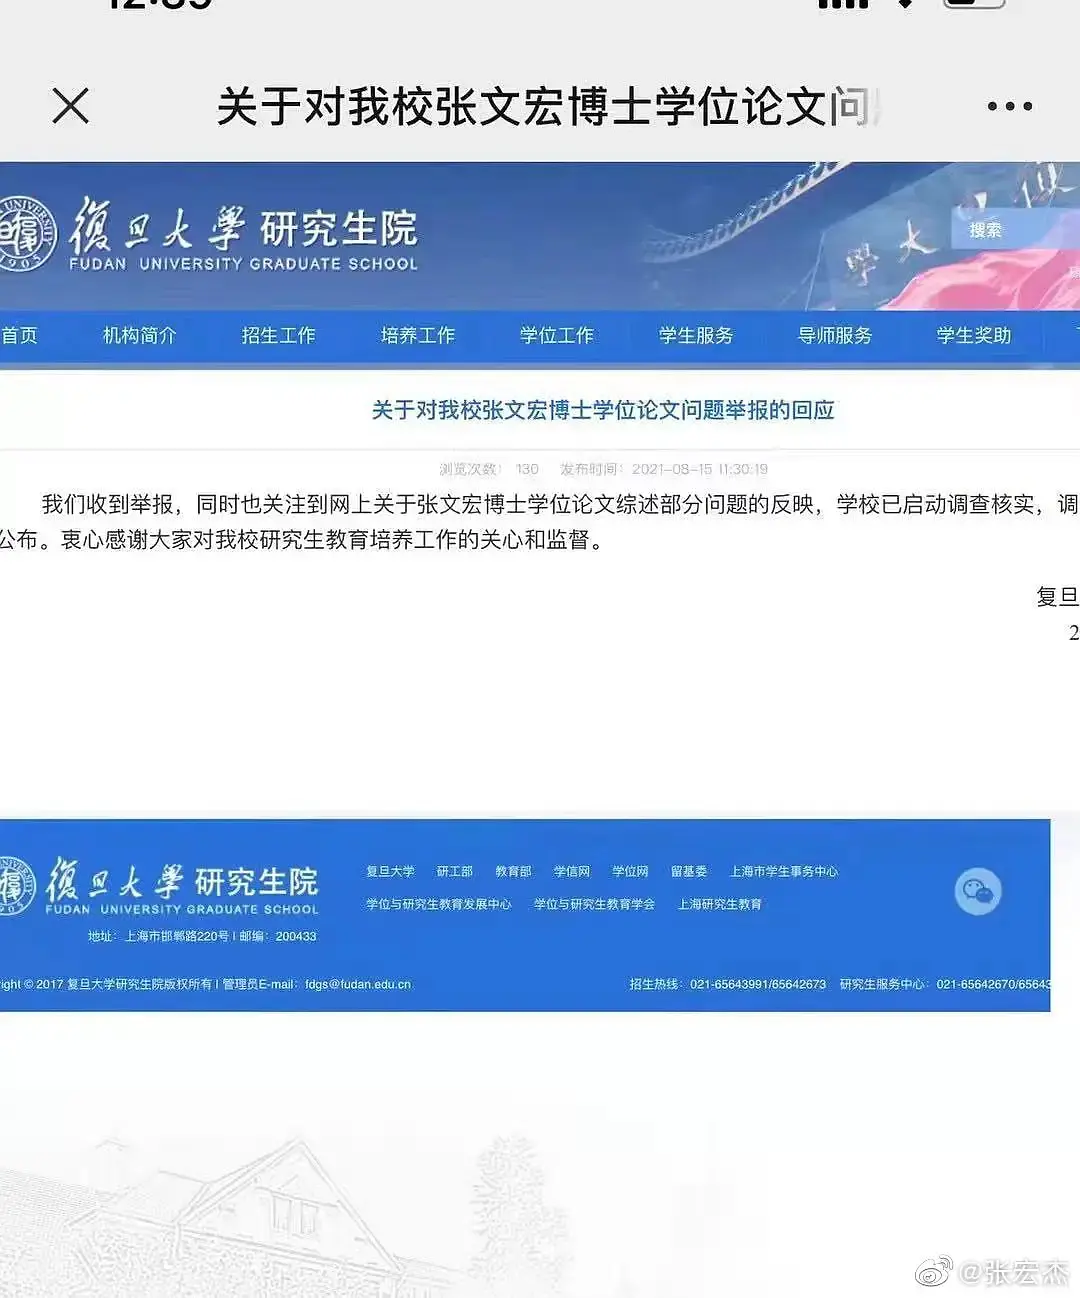Follow the 教育部 footer link

513,871
